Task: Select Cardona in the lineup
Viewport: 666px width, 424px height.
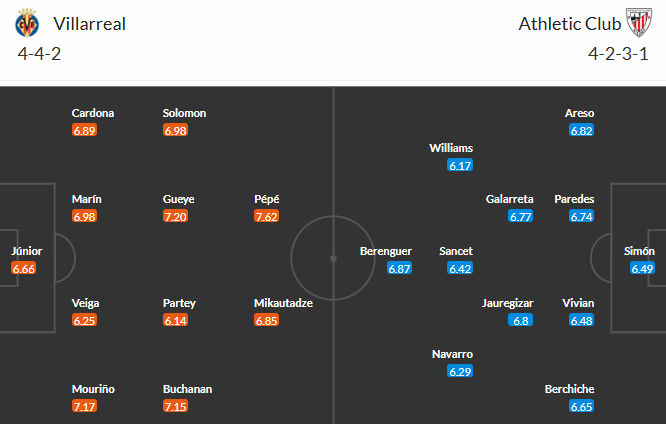Action: tap(93, 113)
